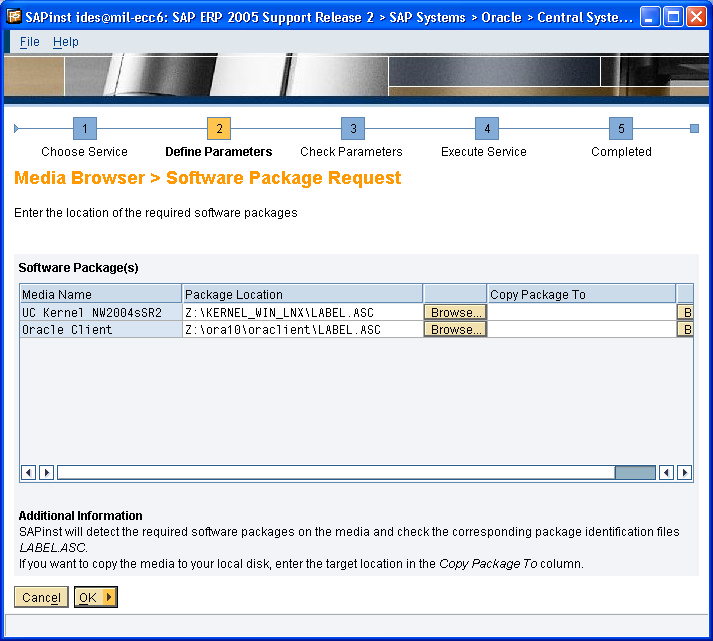713x641 pixels.
Task: Click step 4 Execute Service box
Action: 486,129
